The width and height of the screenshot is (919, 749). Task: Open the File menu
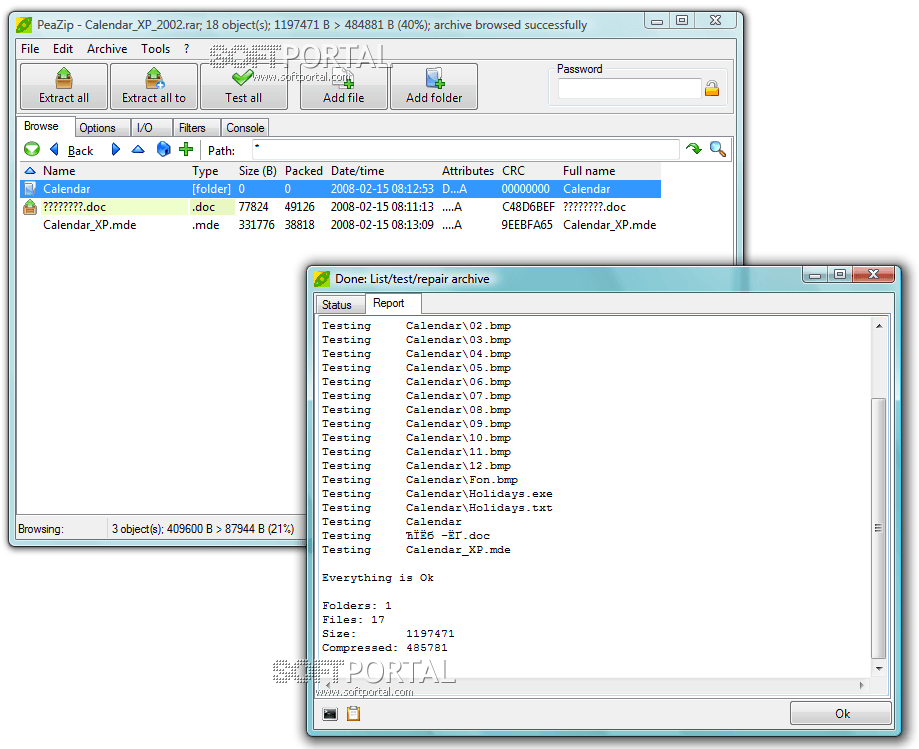click(30, 49)
